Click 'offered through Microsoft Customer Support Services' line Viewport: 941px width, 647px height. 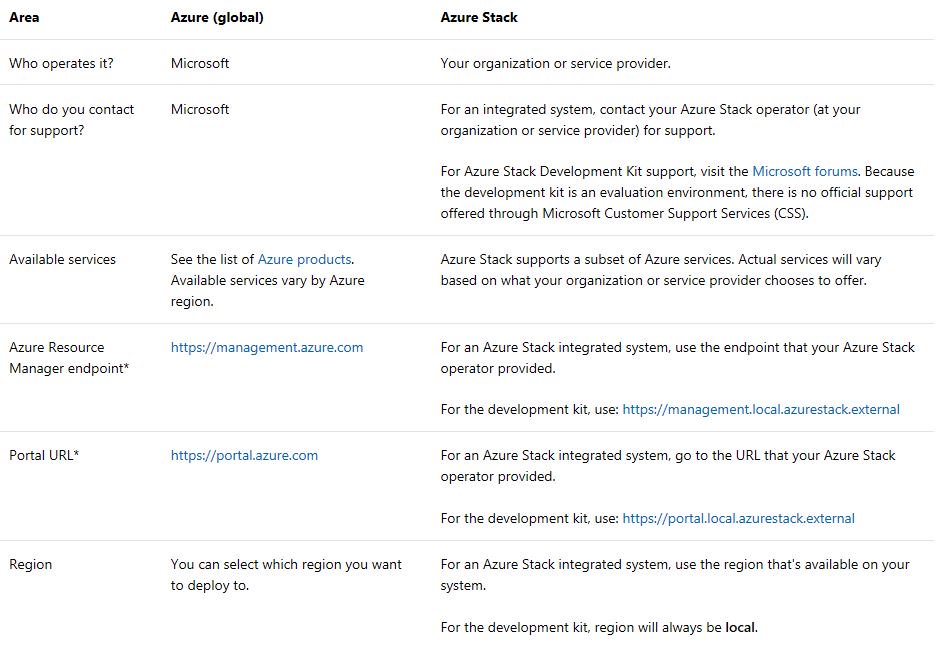[x=624, y=214]
